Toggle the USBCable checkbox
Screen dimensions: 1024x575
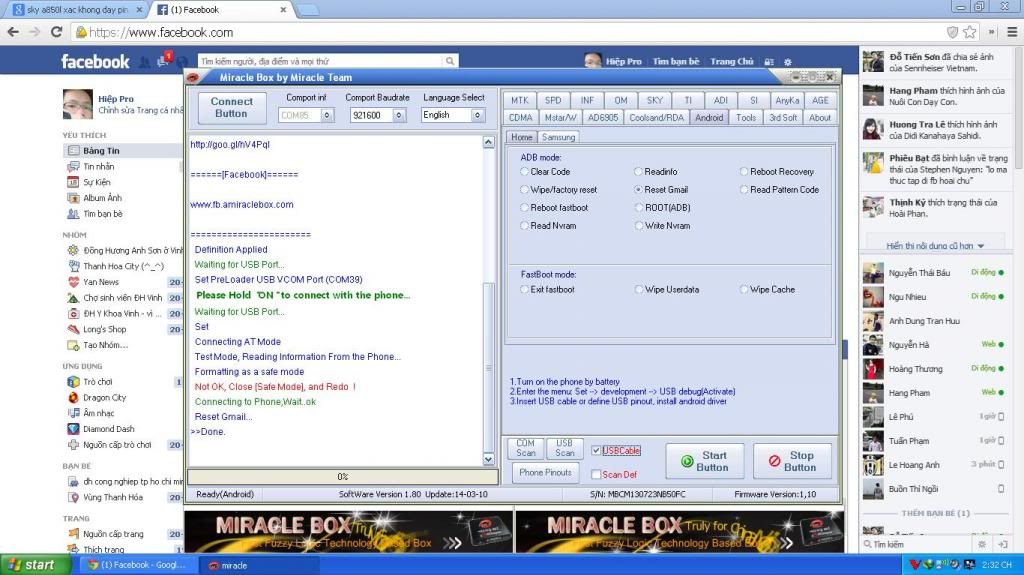[596, 450]
